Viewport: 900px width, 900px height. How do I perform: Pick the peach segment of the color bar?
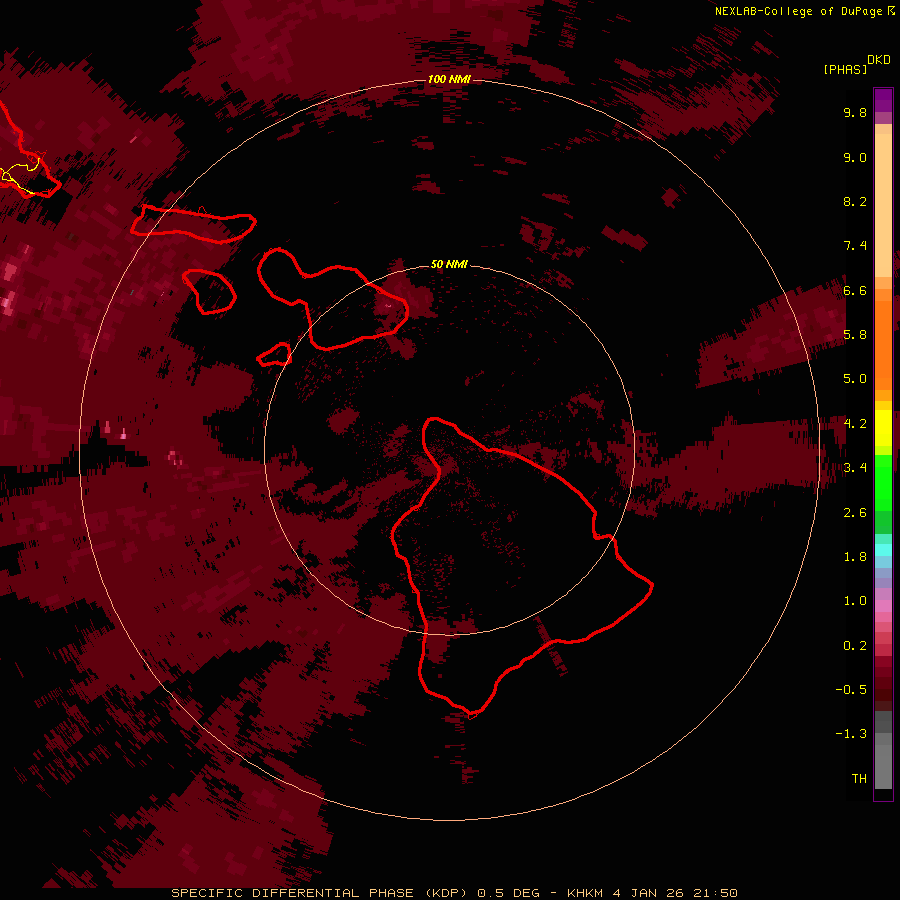coord(883,204)
